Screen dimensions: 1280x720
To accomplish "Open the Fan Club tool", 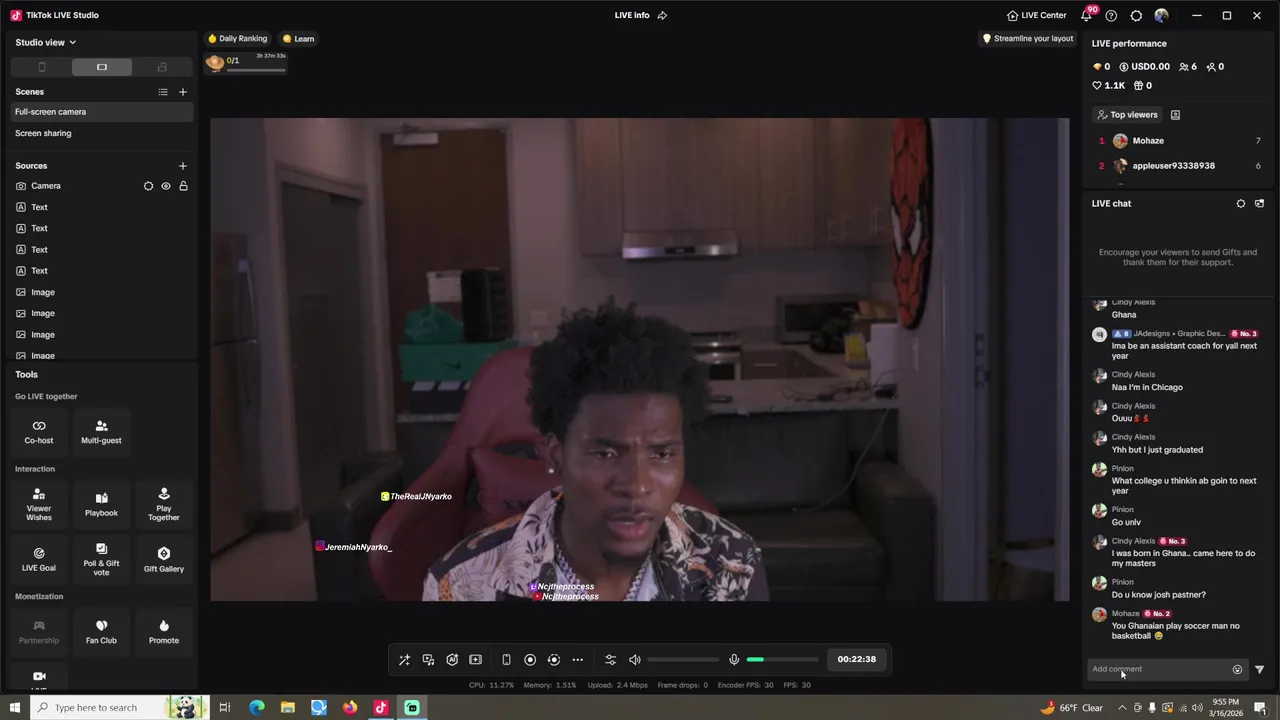I will click(x=101, y=632).
